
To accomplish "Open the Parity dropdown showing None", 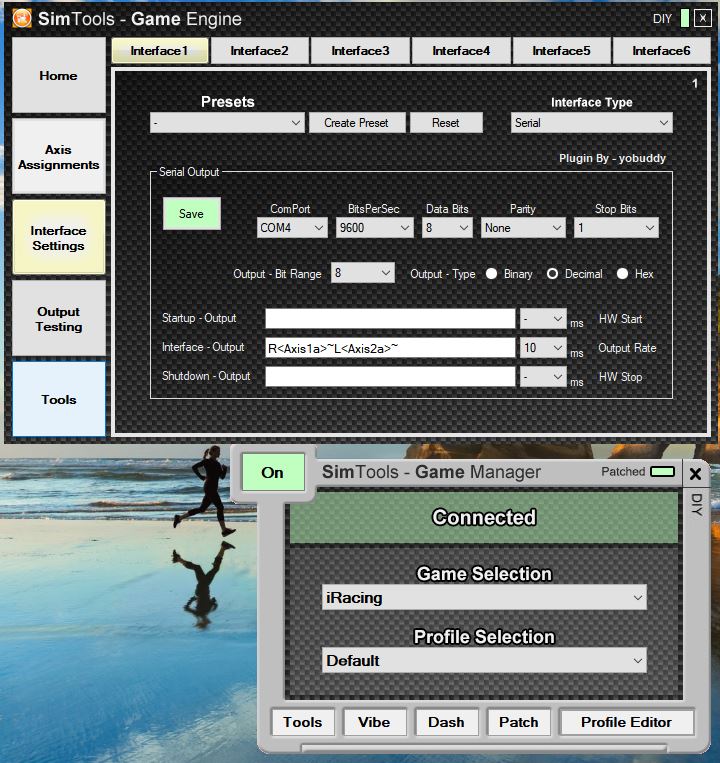I will (523, 228).
